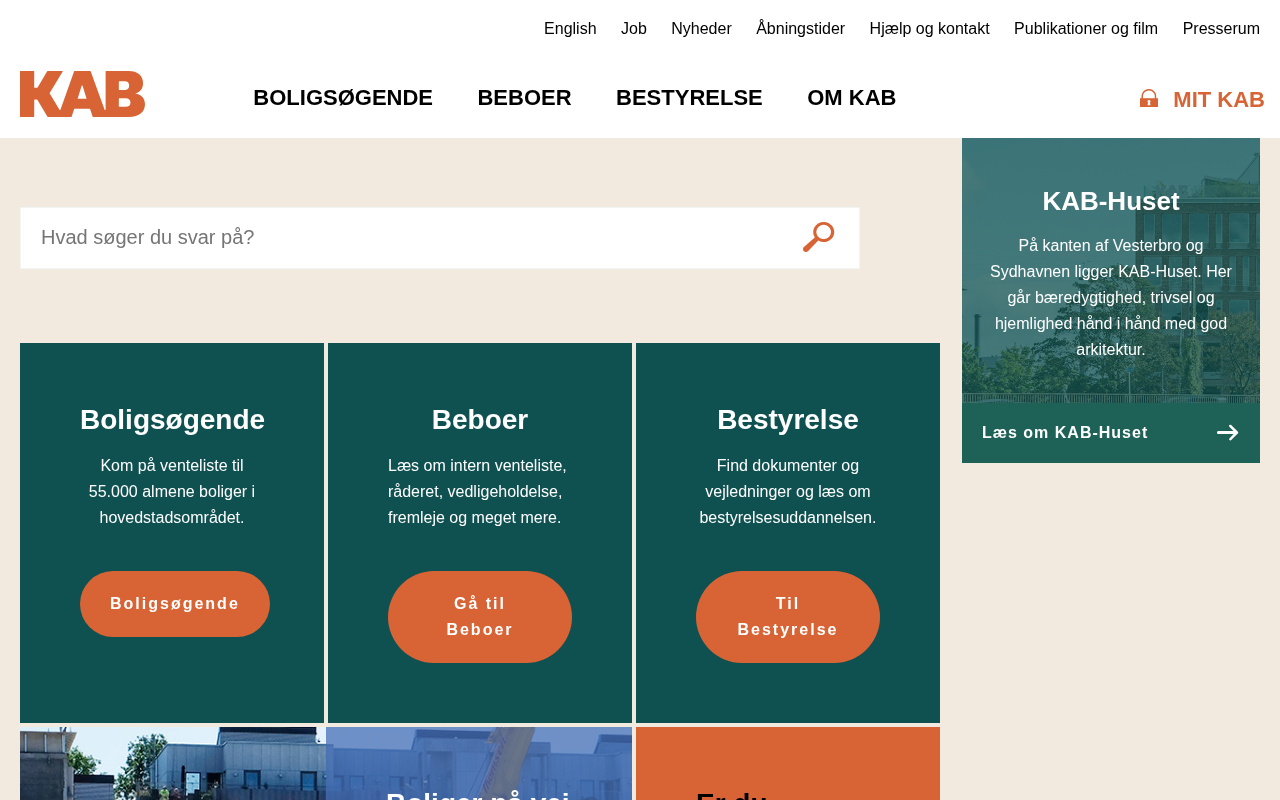Switch language to English
The width and height of the screenshot is (1280, 800).
coord(570,29)
